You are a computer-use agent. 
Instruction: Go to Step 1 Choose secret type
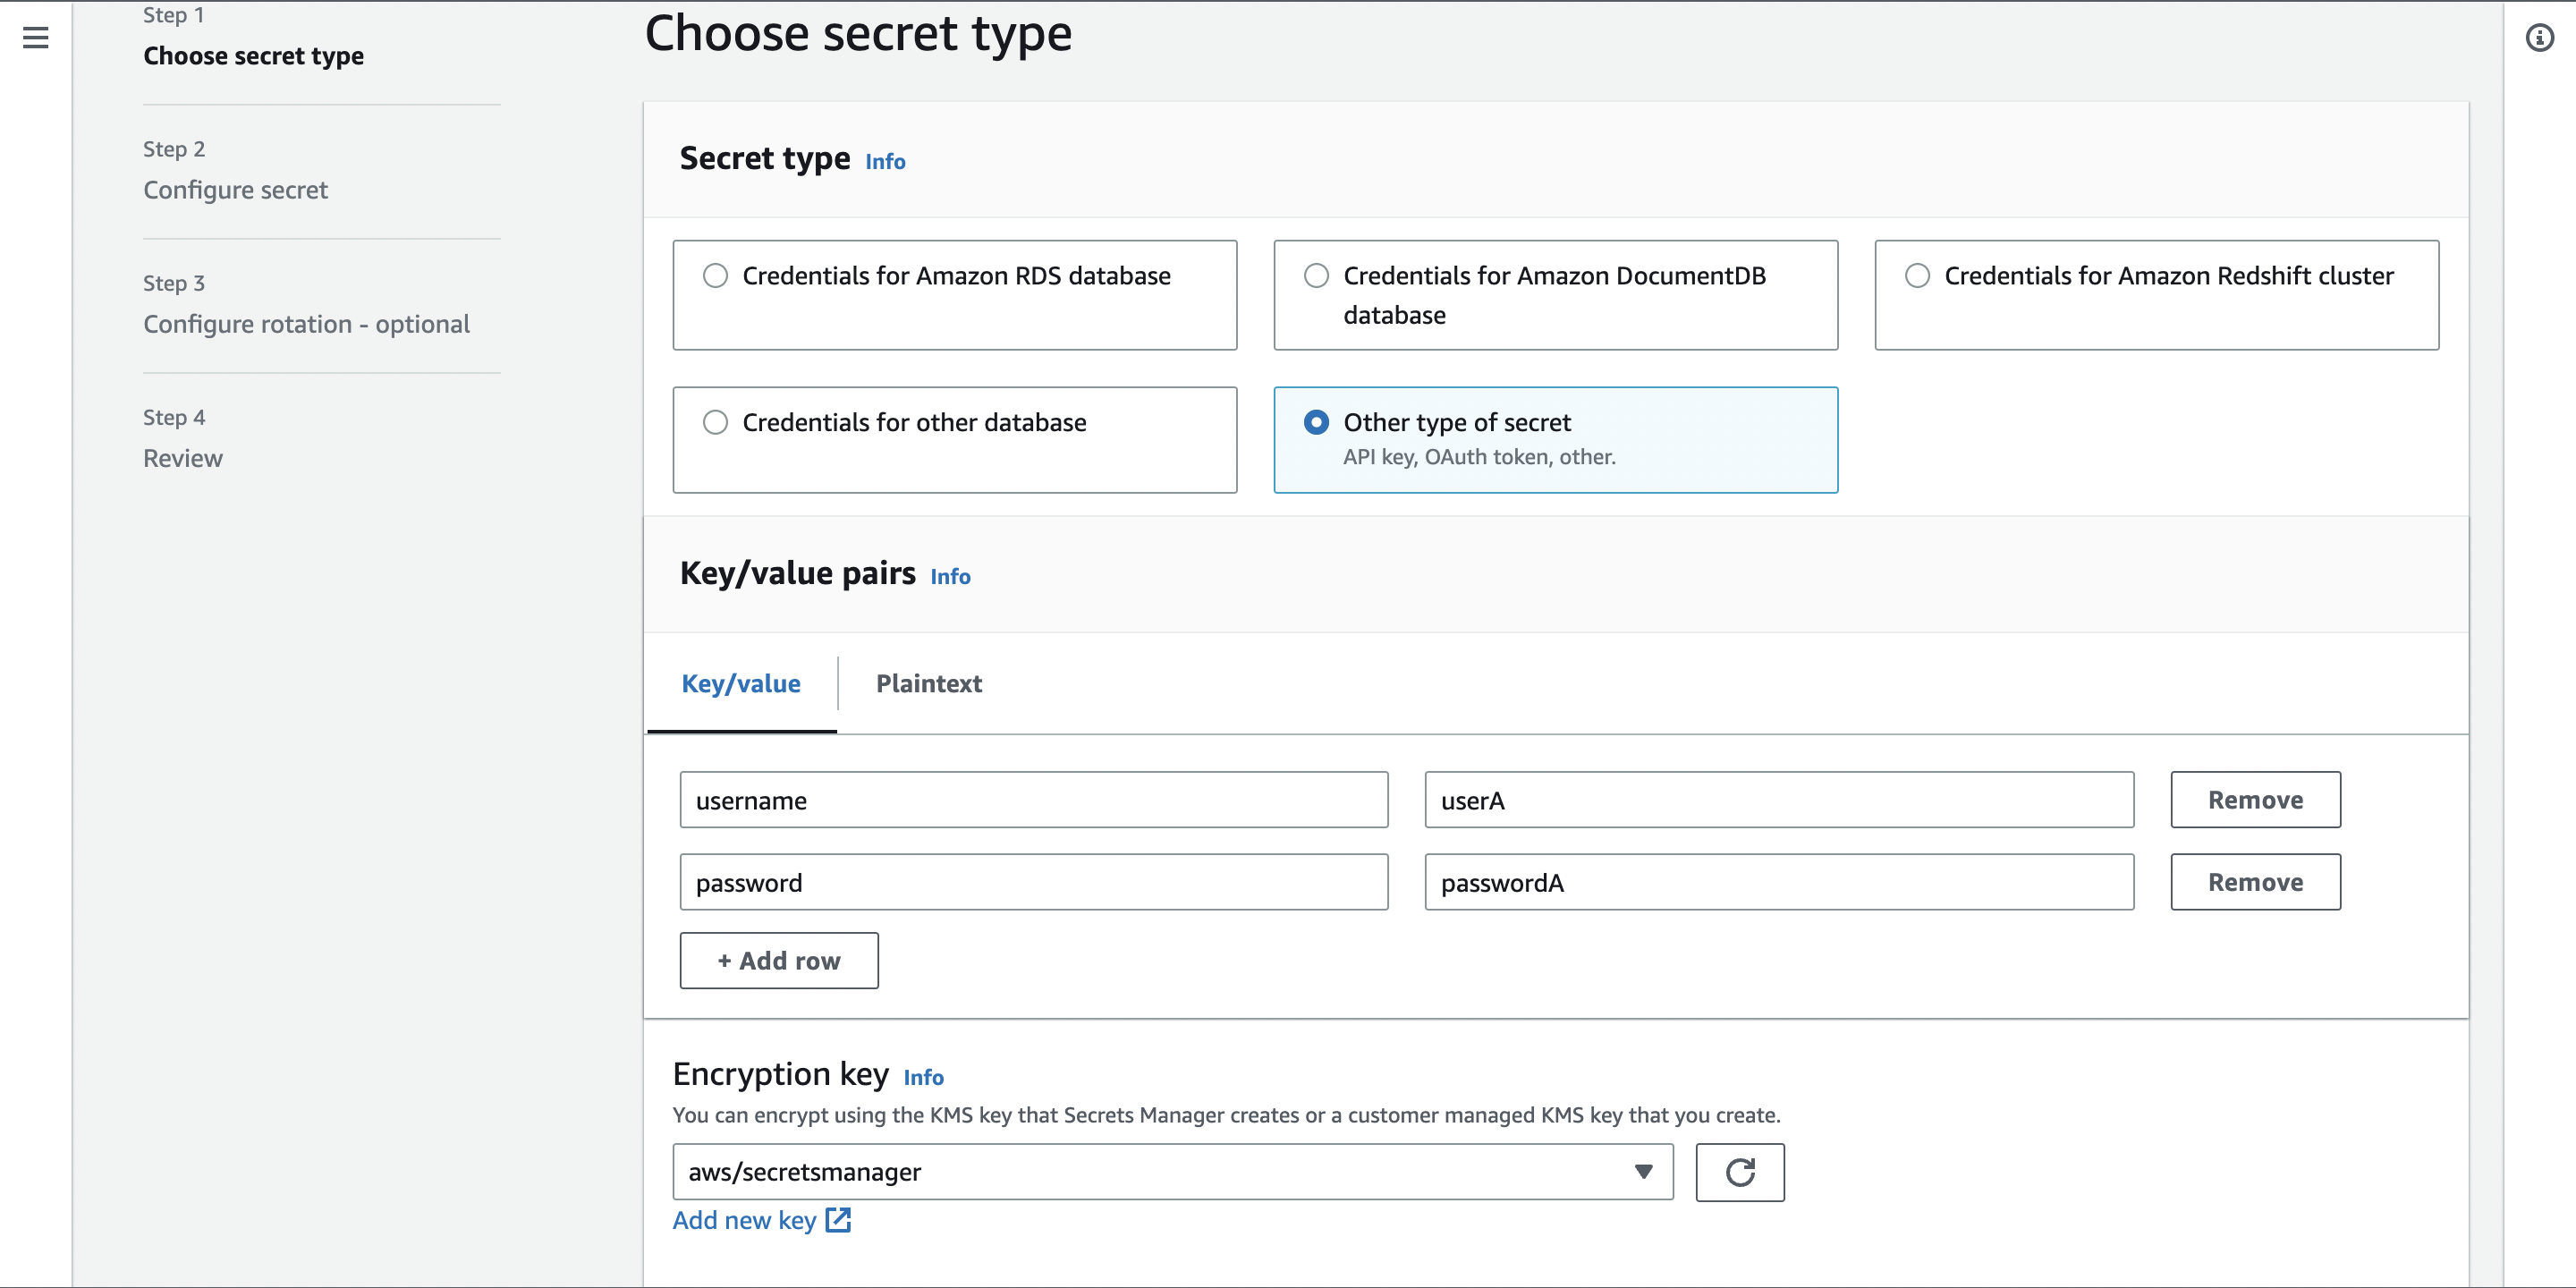coord(253,56)
